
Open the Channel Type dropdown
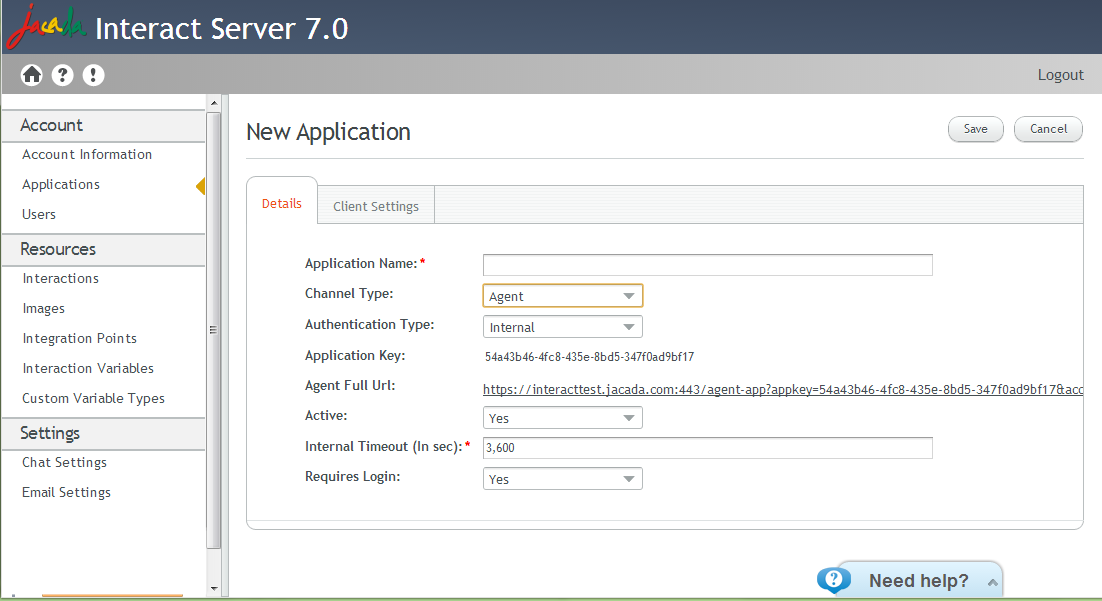[x=563, y=296]
